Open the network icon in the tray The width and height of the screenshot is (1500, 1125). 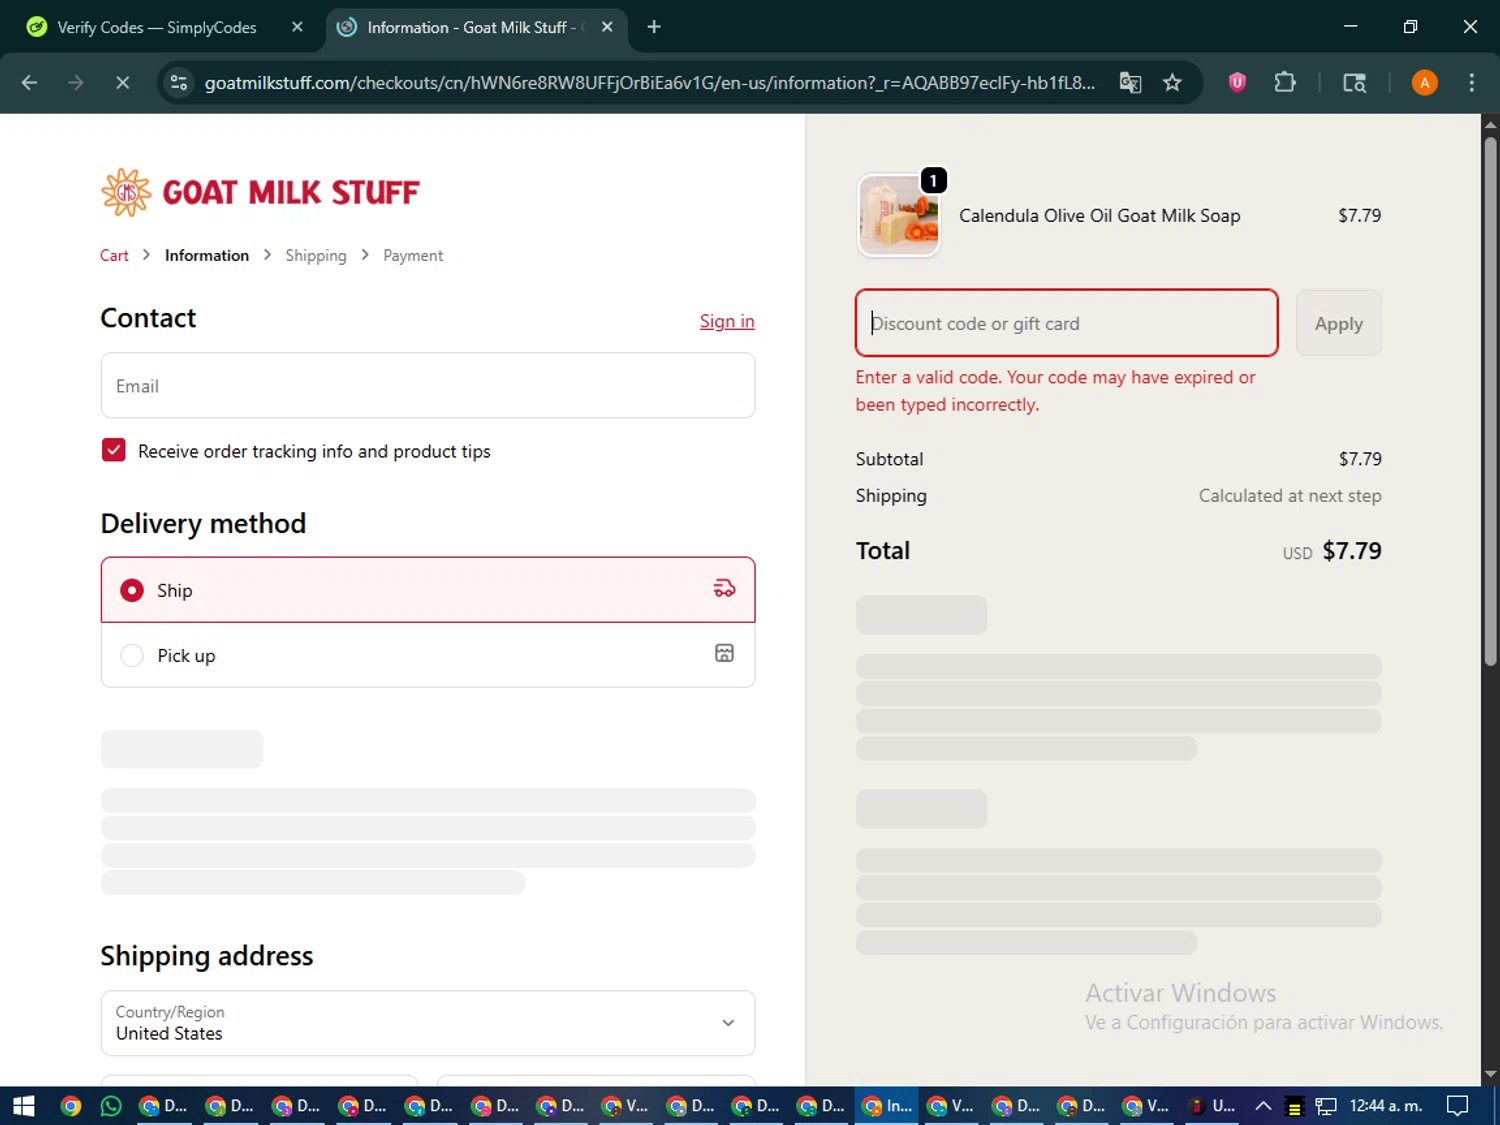click(1326, 1106)
